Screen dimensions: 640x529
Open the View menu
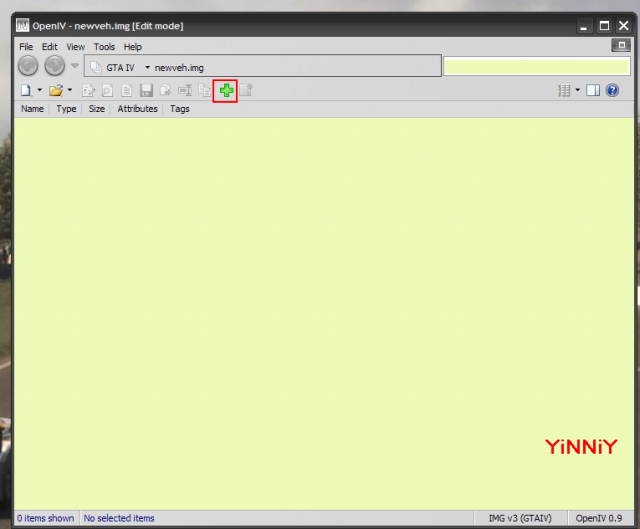(76, 47)
